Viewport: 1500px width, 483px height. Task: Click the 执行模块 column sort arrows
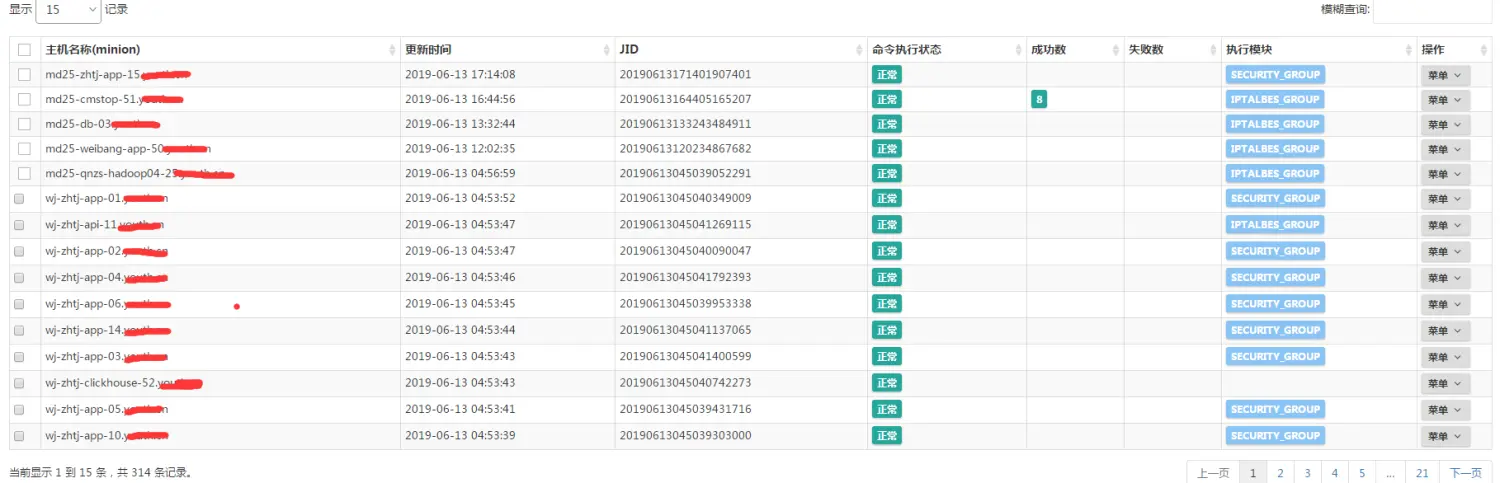[x=1409, y=50]
